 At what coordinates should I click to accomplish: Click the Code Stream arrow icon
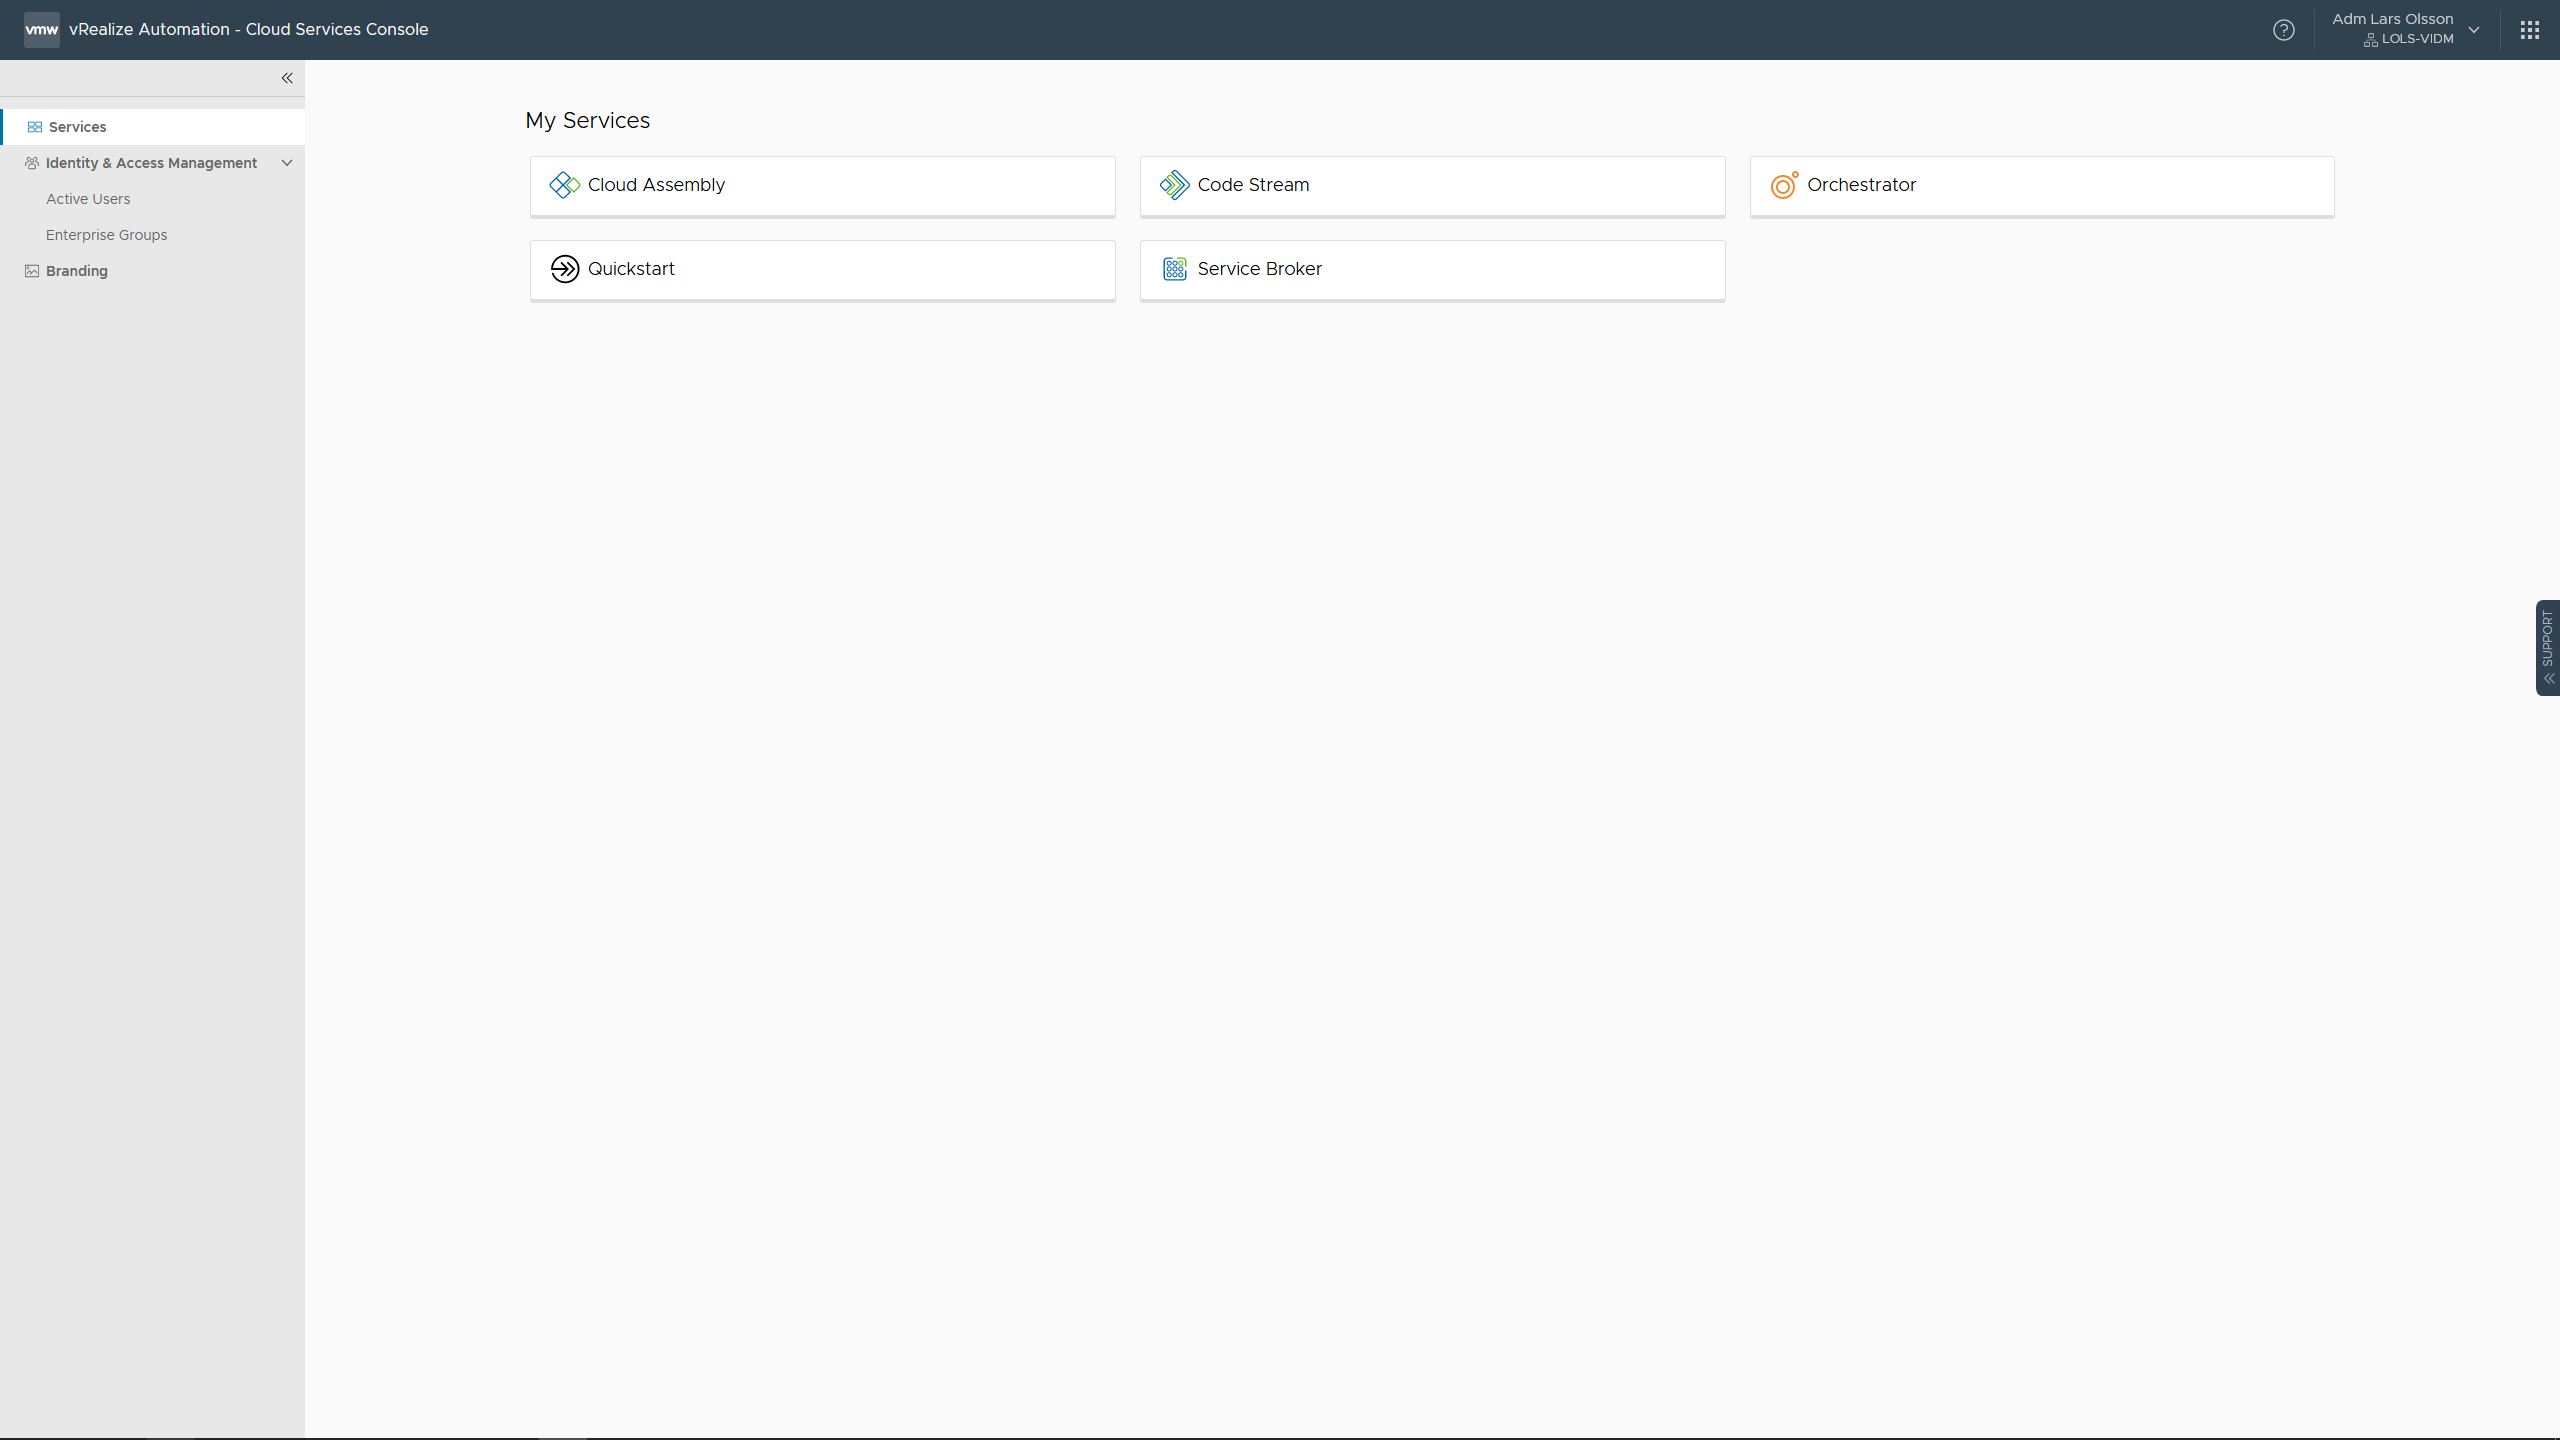[1175, 185]
